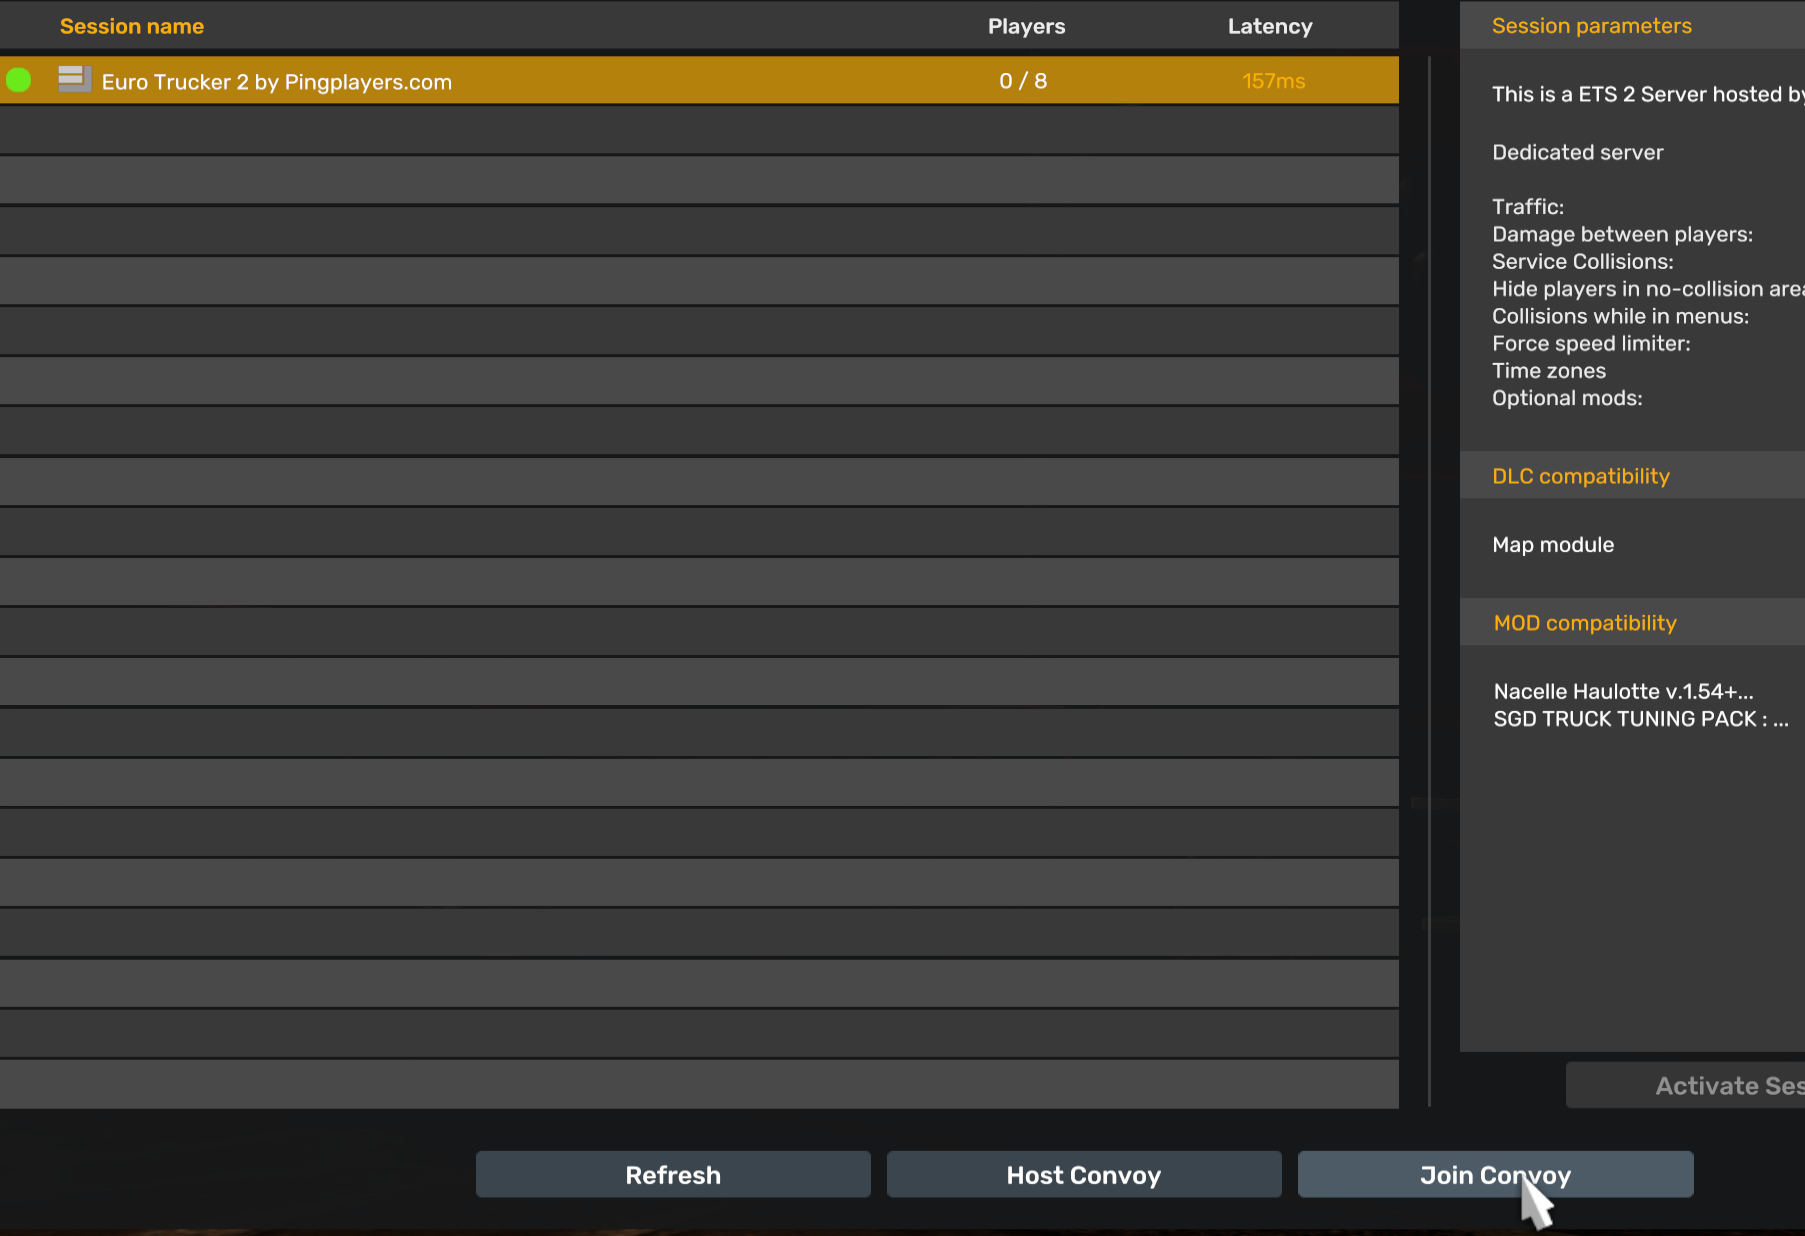This screenshot has width=1805, height=1236.
Task: Click the Activate Session button
Action: [1685, 1085]
